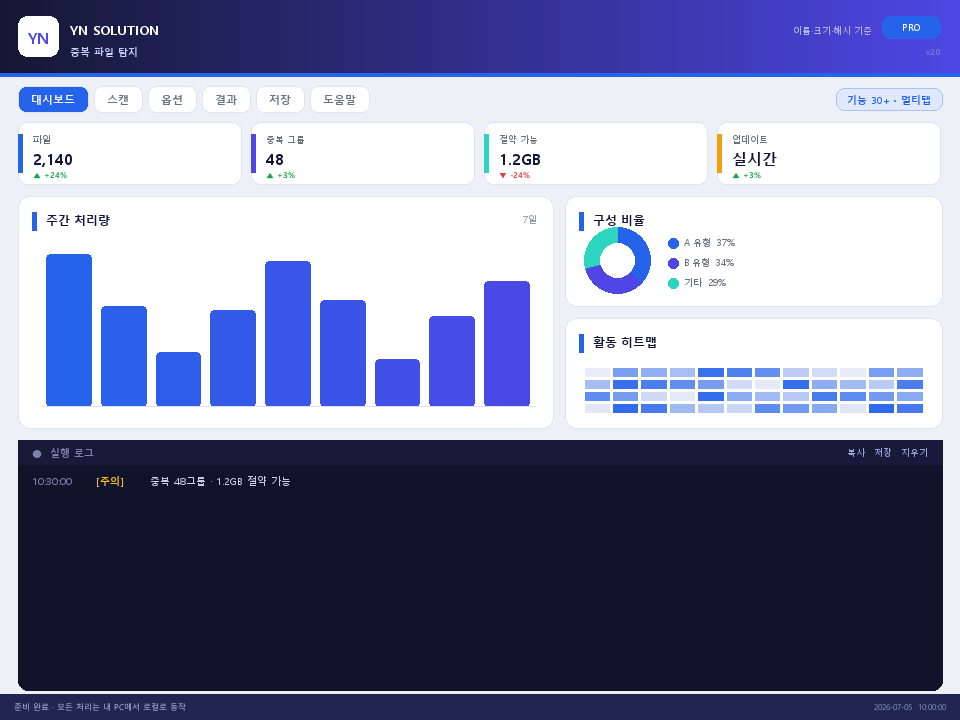Click the donut chart in 구성 비율
960x720 pixels.
point(617,260)
